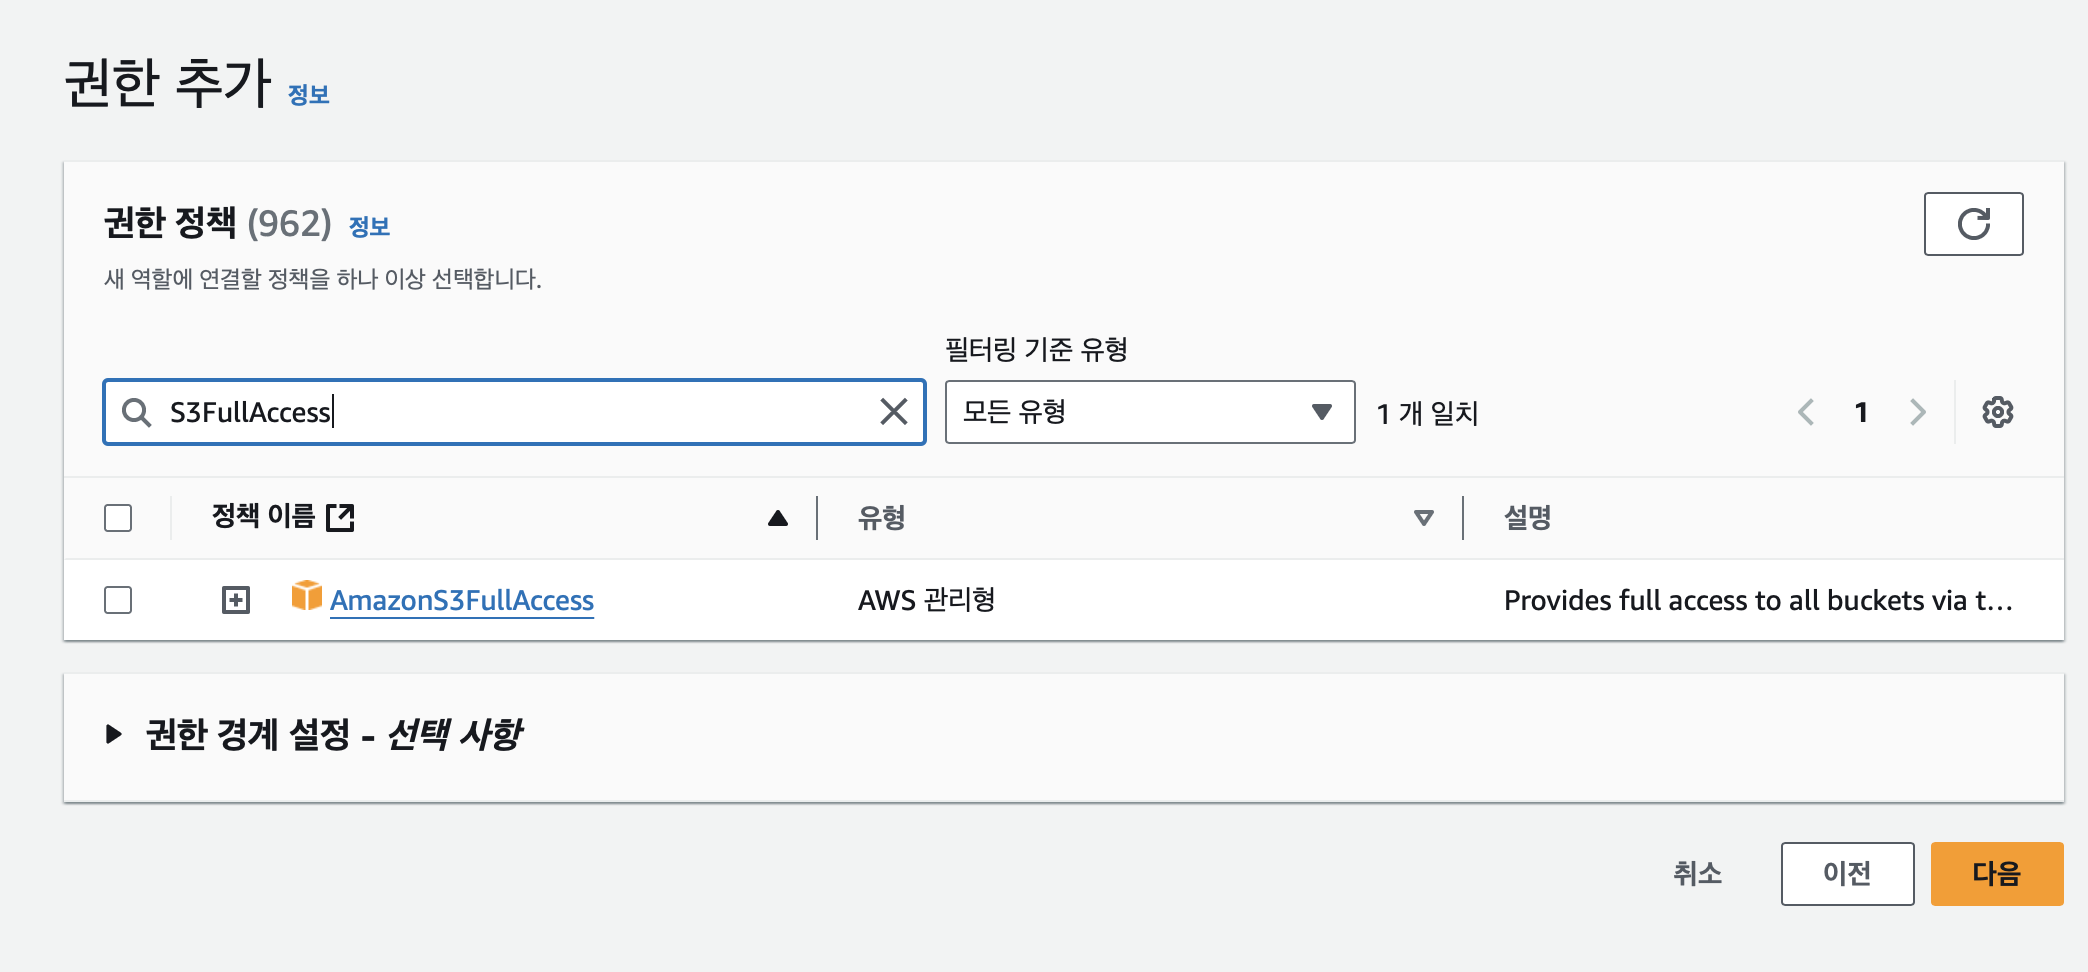Click external link icon beside 정책 이름
This screenshot has height=972, width=2088.
point(341,517)
